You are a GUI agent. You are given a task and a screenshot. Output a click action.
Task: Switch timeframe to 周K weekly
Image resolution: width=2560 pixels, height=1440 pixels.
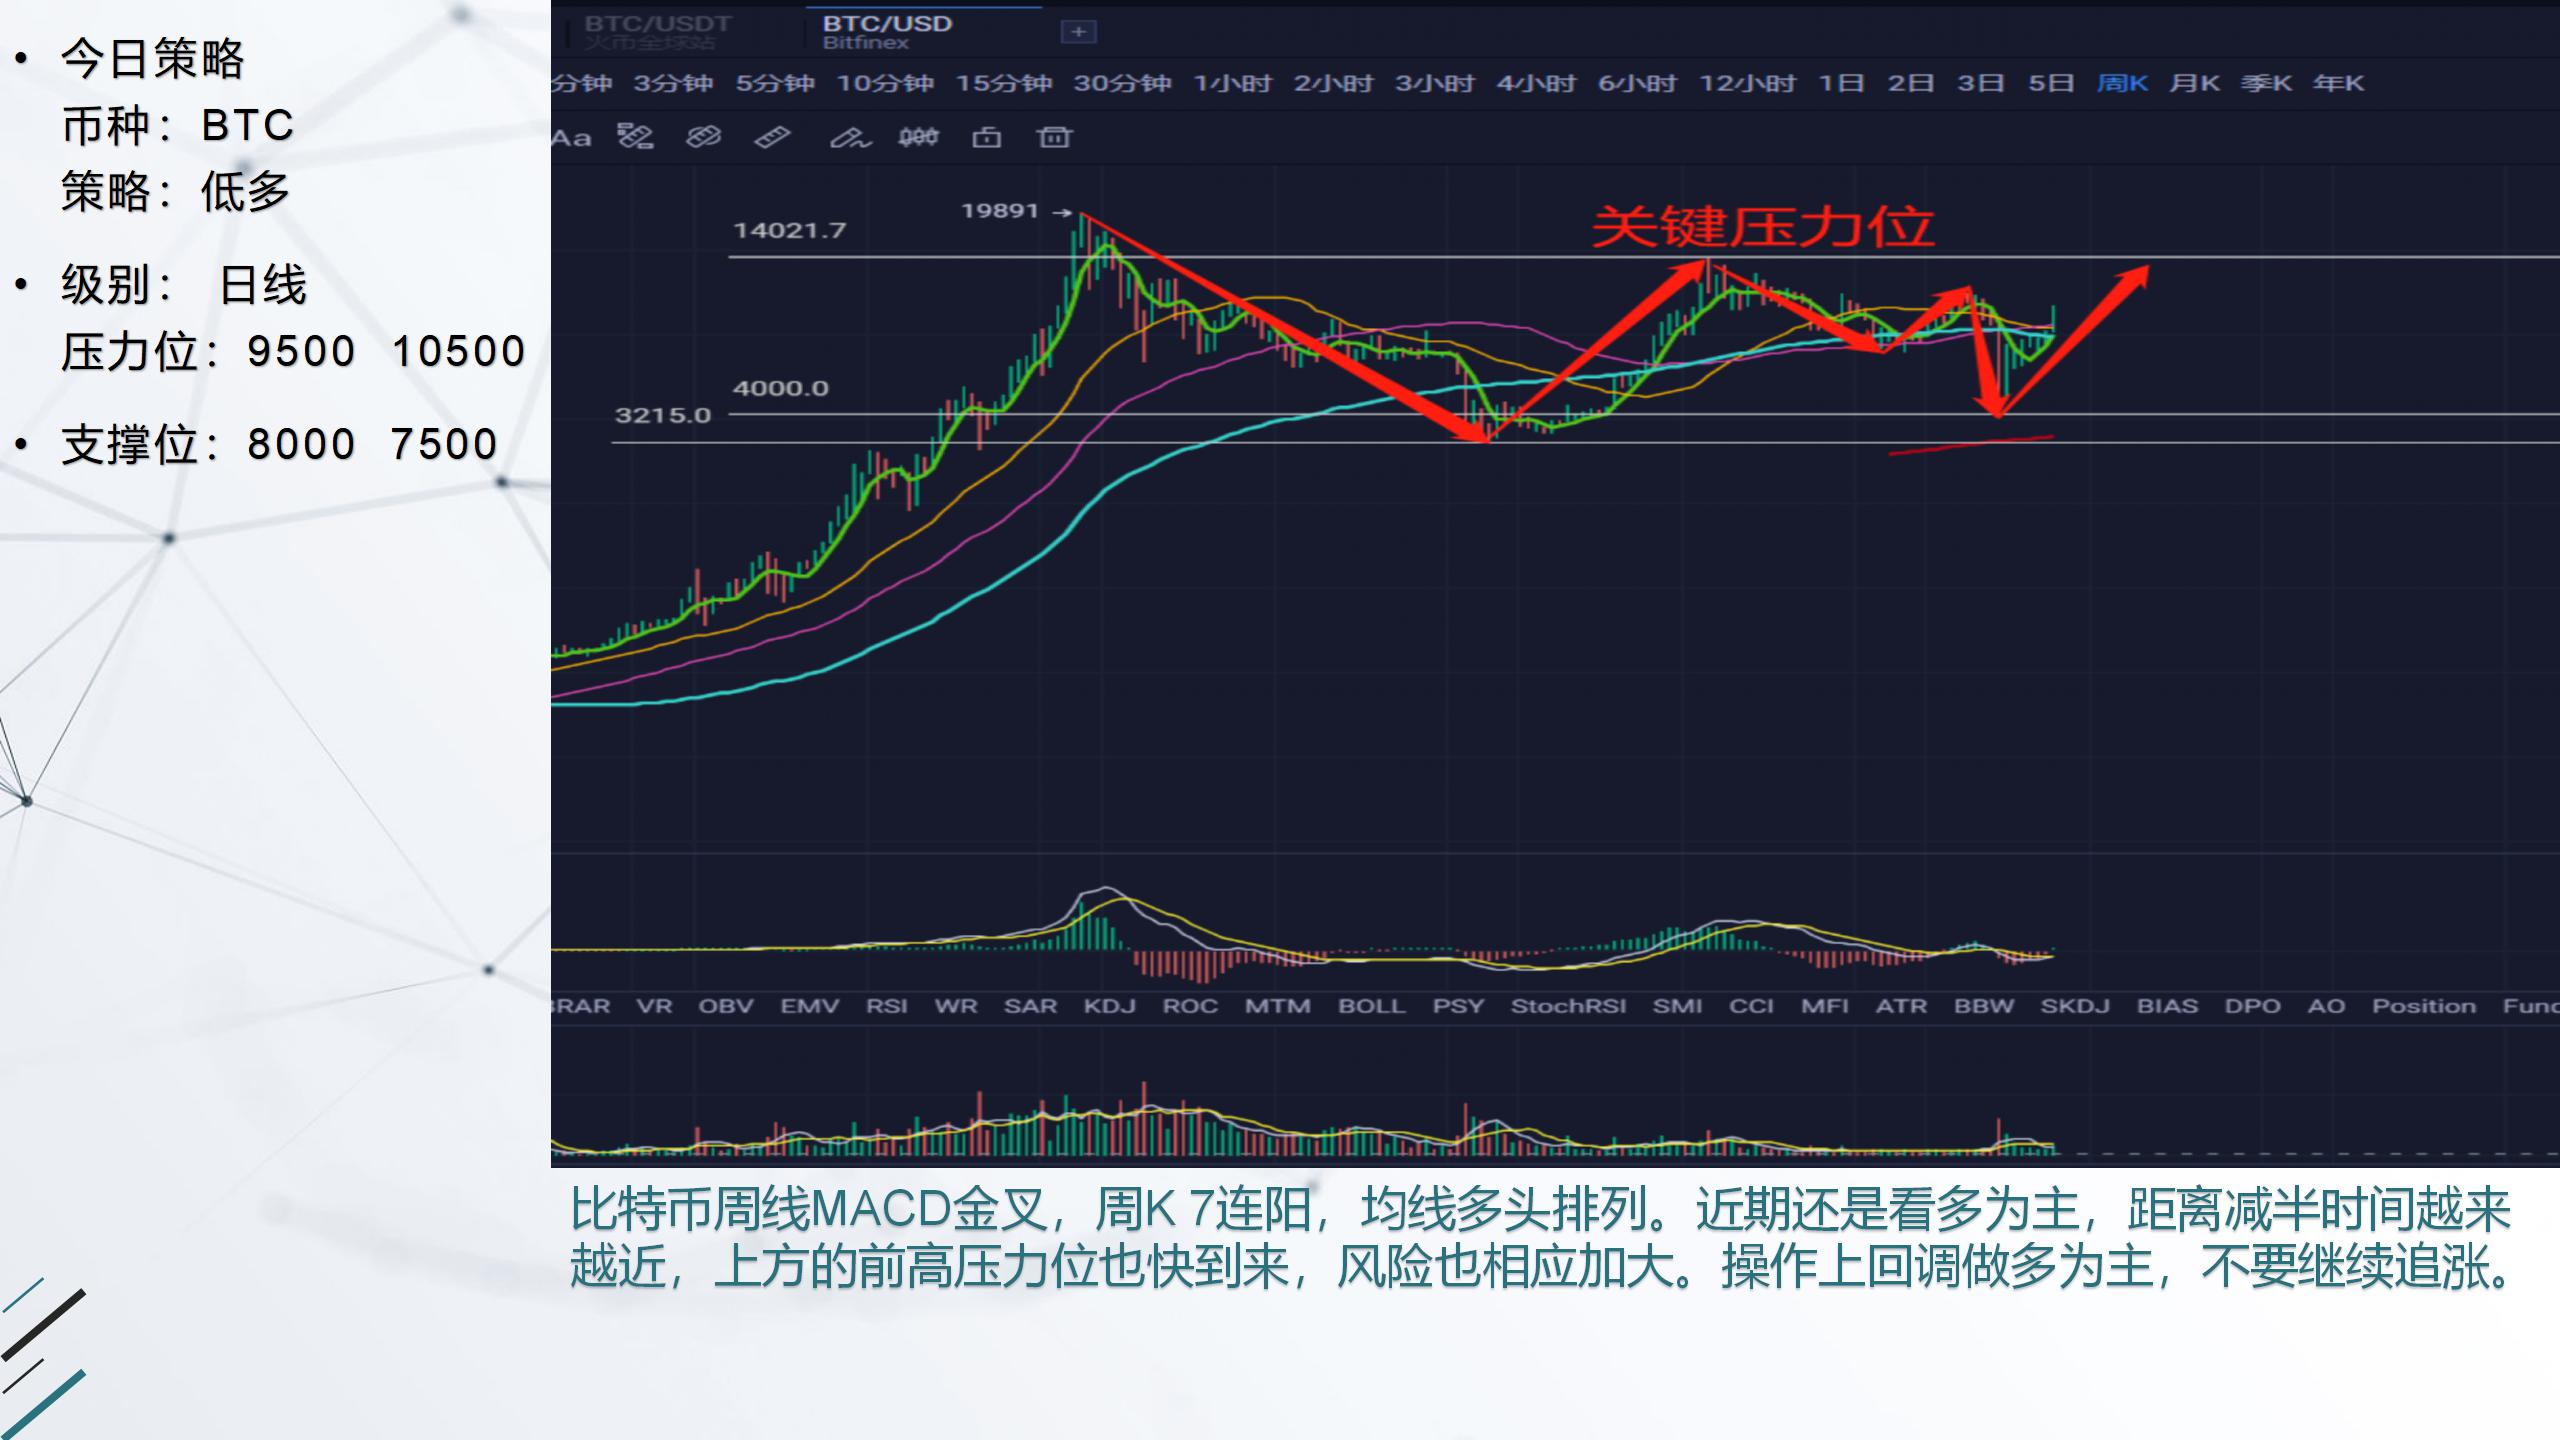coord(2122,83)
